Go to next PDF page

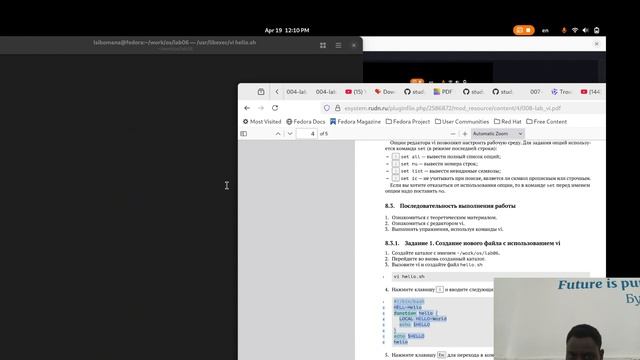point(290,133)
